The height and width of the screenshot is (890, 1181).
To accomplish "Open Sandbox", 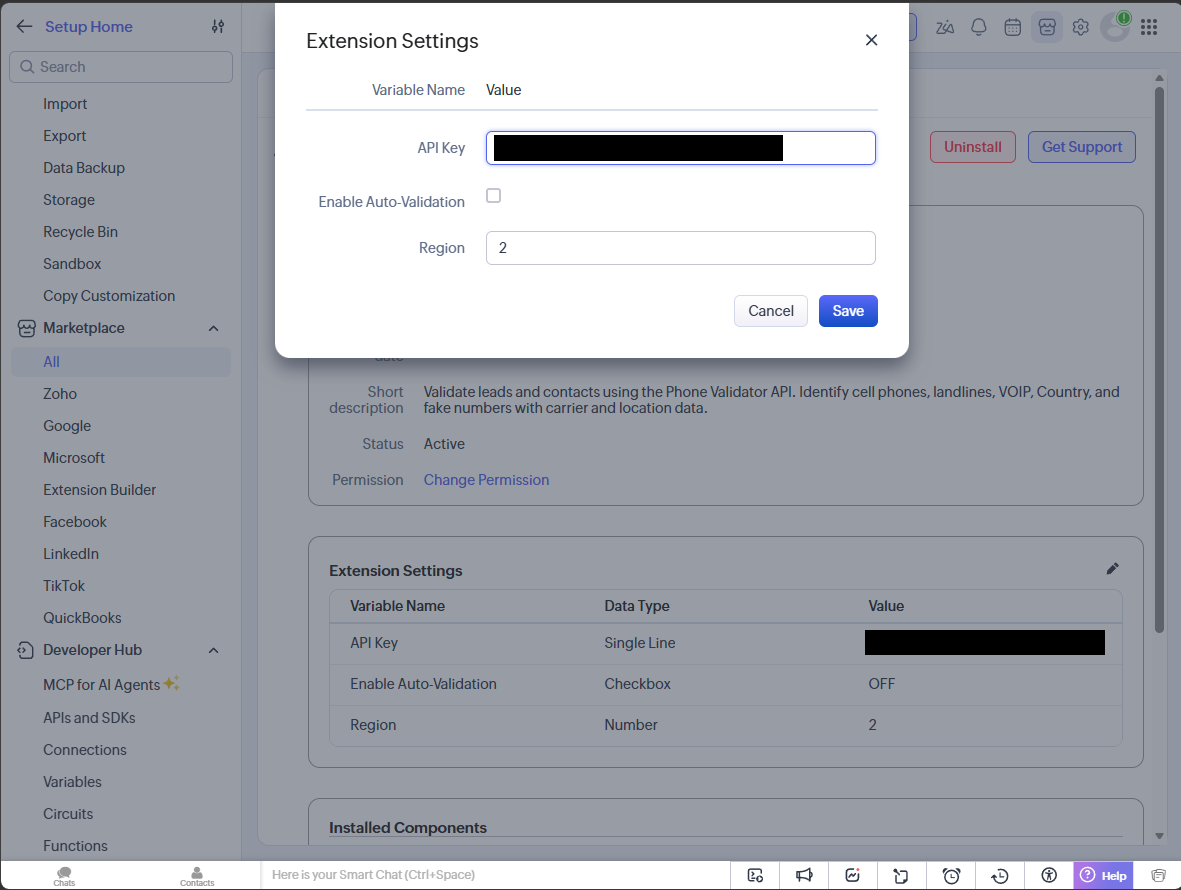I will click(x=72, y=264).
